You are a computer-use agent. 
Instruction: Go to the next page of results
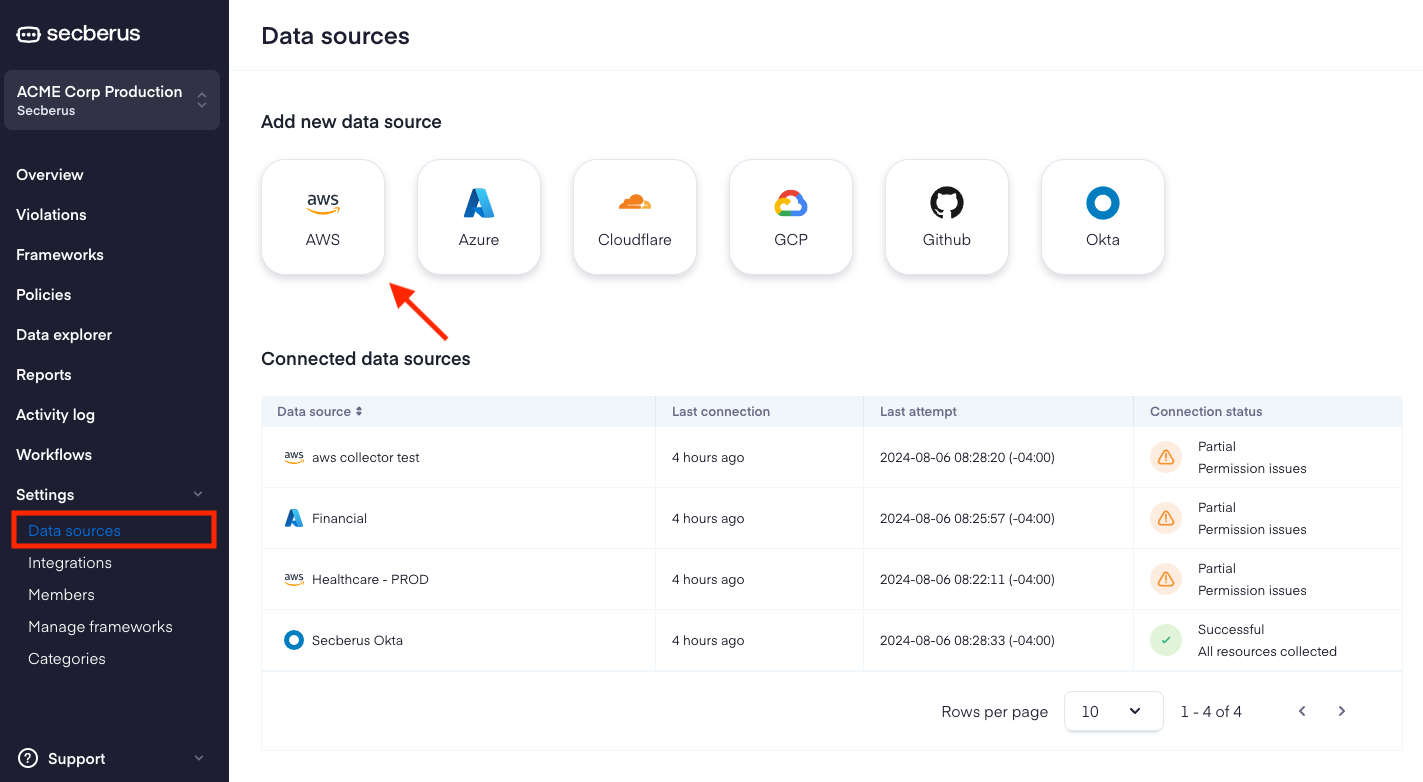coord(1342,711)
